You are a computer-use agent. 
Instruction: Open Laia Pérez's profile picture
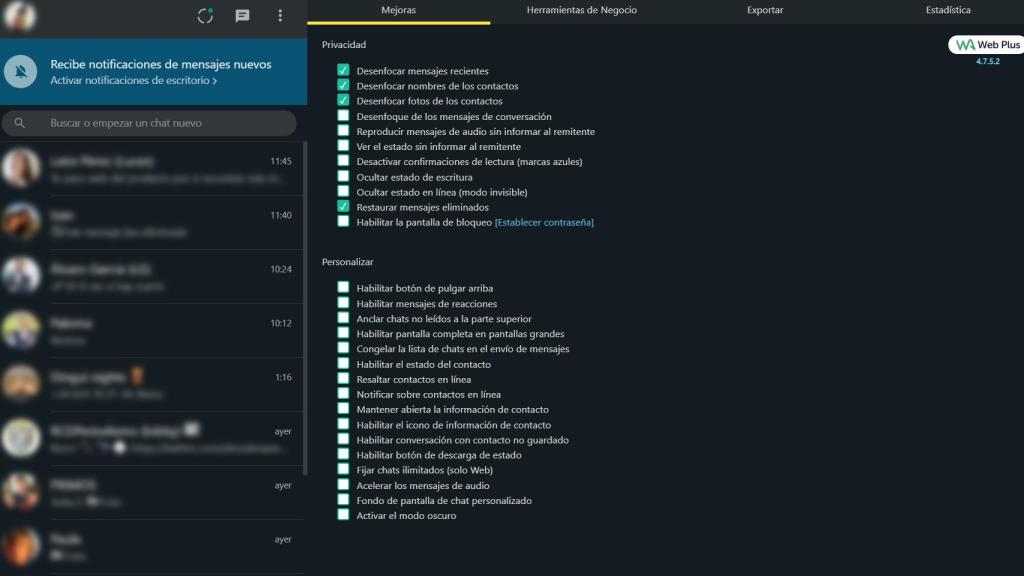tap(20, 168)
